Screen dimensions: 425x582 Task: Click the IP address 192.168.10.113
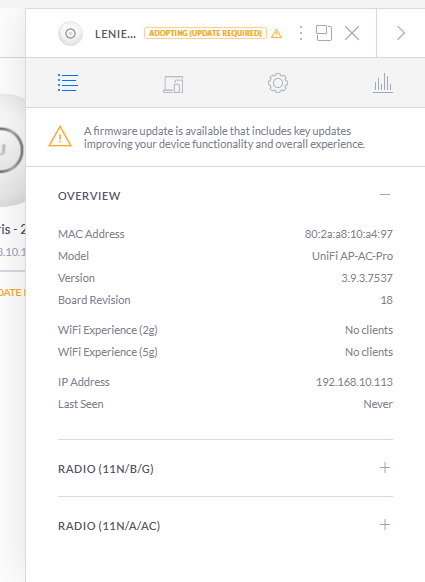(354, 382)
